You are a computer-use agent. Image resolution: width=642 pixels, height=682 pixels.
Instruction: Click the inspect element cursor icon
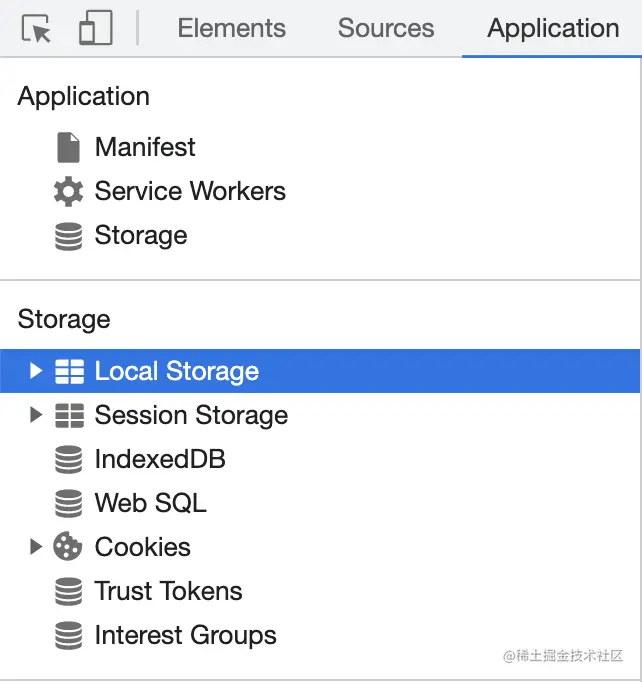[37, 29]
